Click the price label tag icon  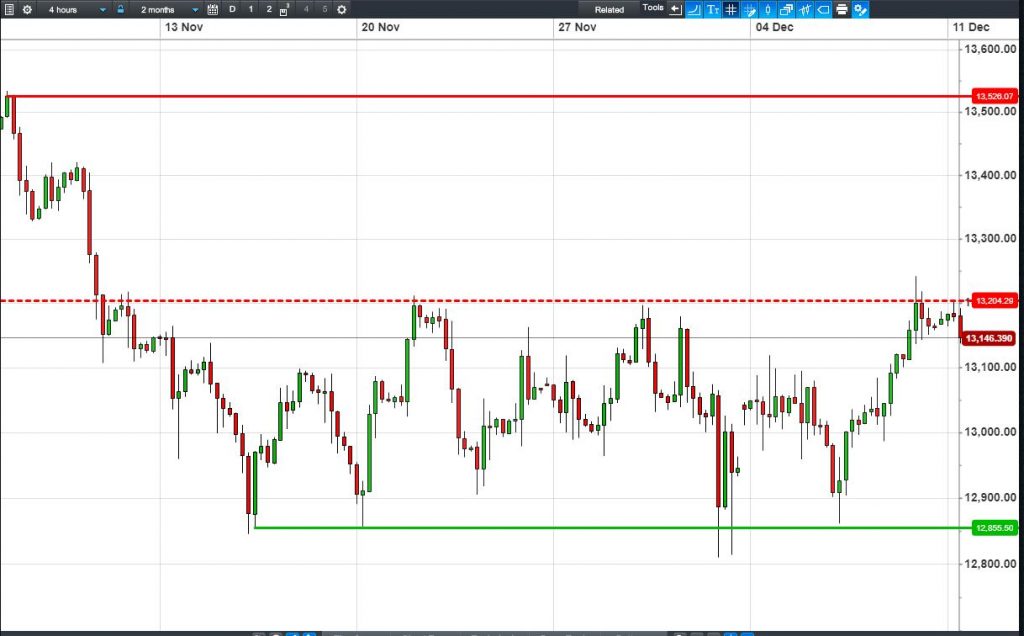824,9
